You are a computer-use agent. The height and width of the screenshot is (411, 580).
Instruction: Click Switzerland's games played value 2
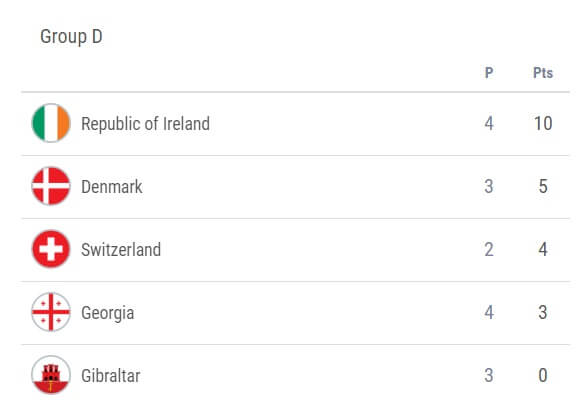(x=489, y=249)
